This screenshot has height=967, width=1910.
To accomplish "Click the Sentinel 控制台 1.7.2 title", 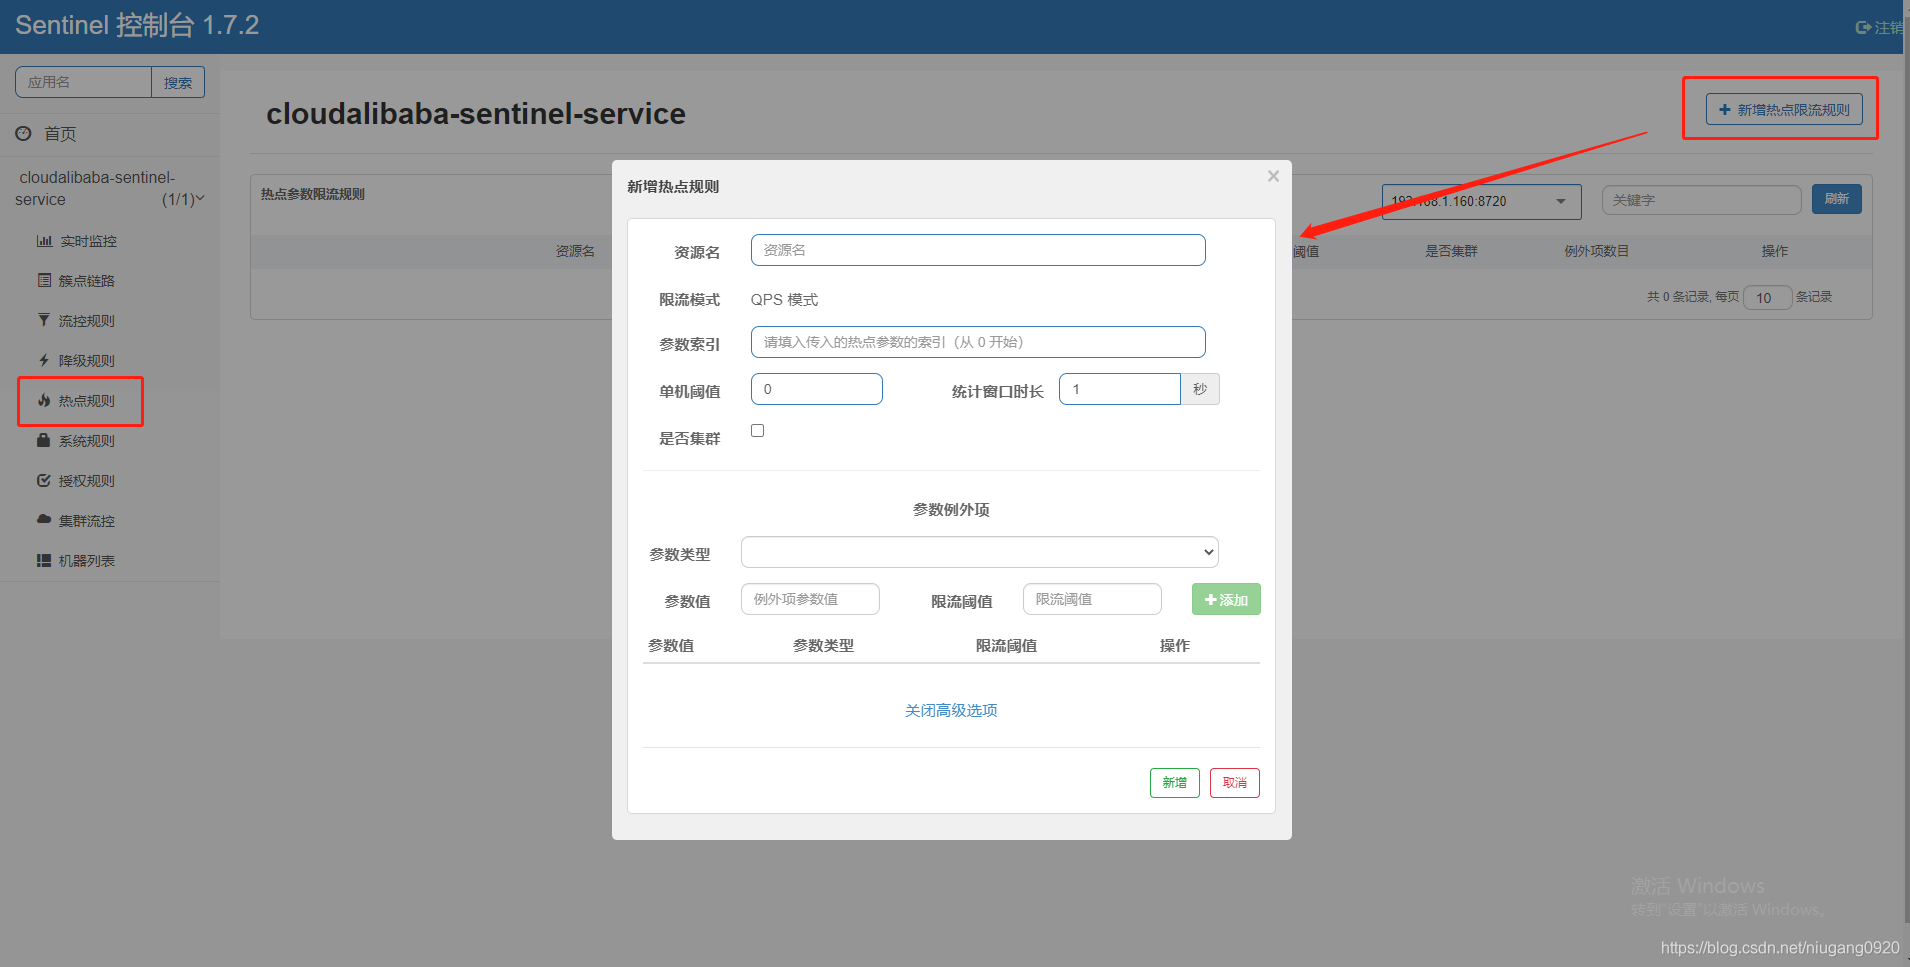I will tap(137, 26).
